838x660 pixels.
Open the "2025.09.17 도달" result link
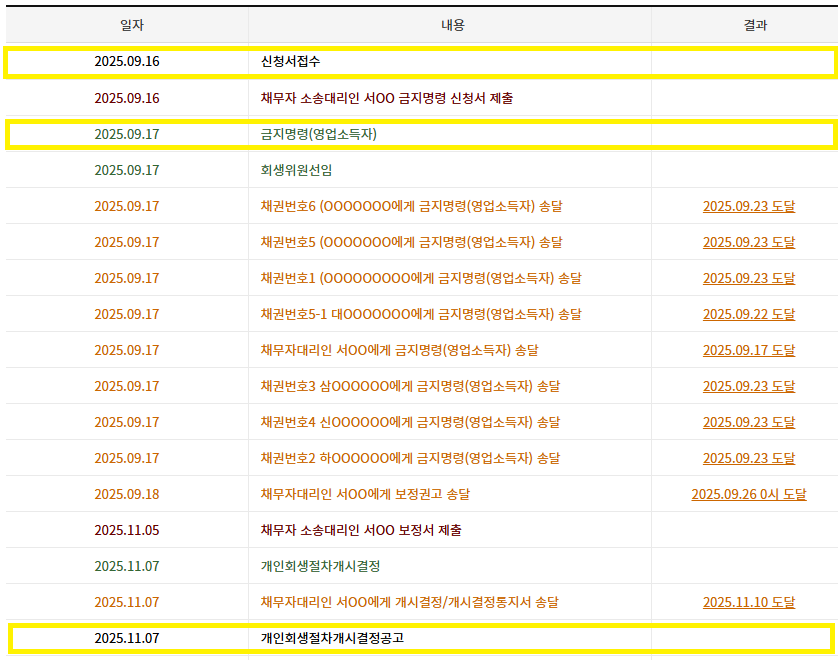[748, 350]
